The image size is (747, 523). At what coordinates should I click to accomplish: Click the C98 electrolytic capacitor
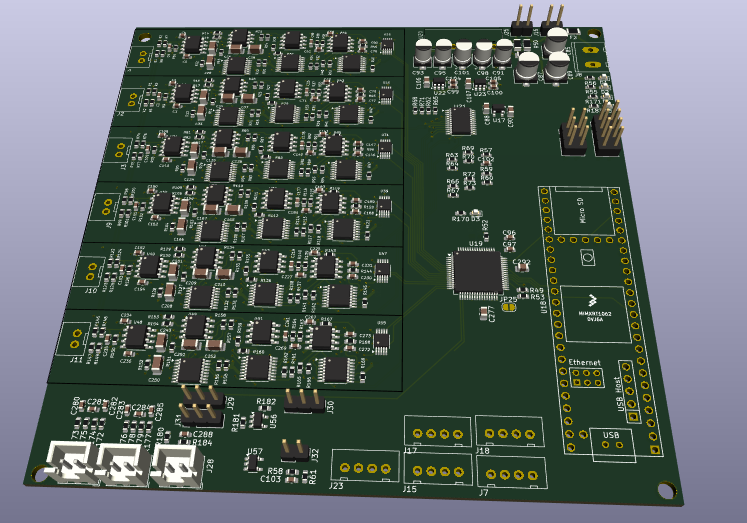(483, 54)
